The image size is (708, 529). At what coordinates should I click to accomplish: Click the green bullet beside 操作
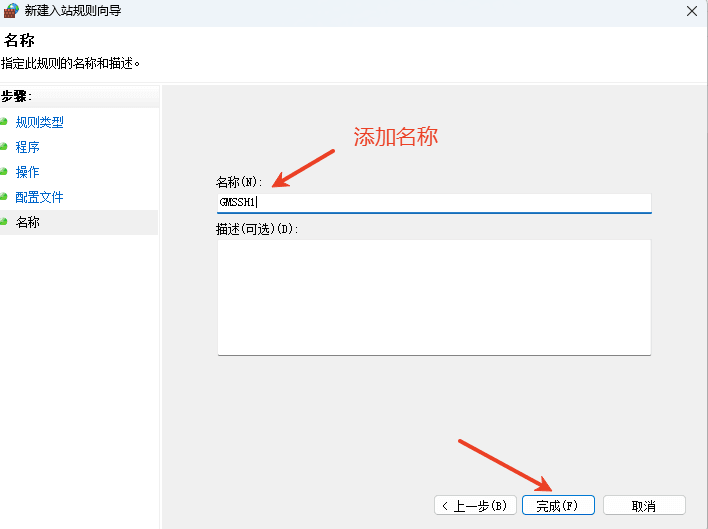(x=4, y=171)
